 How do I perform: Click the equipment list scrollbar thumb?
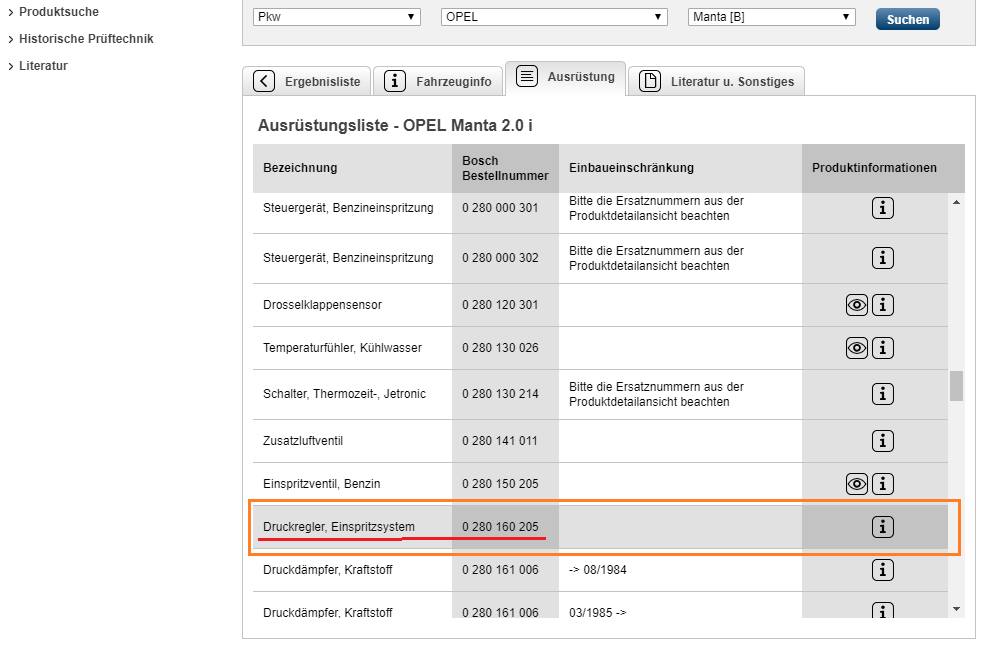[956, 386]
